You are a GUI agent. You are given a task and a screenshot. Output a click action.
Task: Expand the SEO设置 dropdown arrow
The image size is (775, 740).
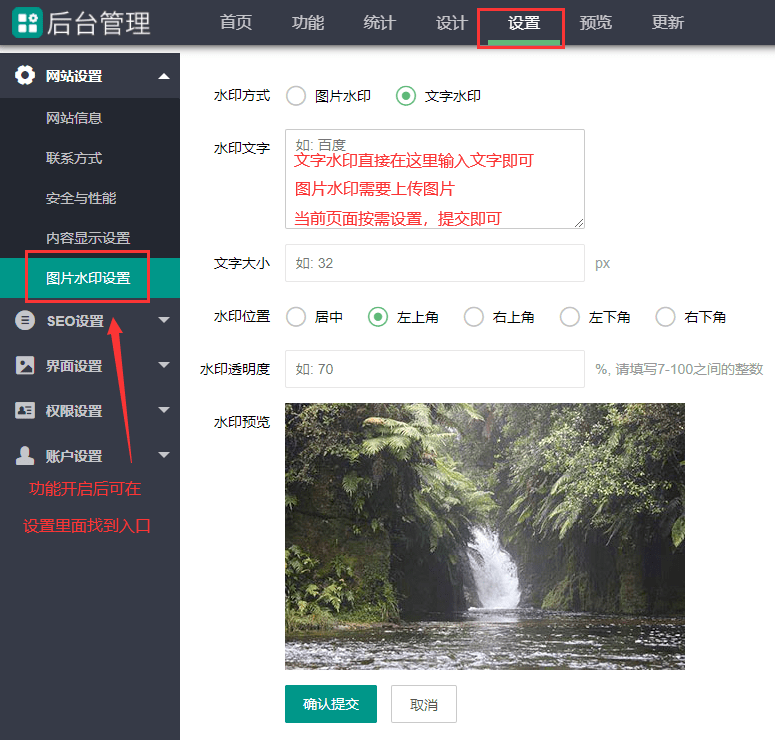(x=164, y=321)
